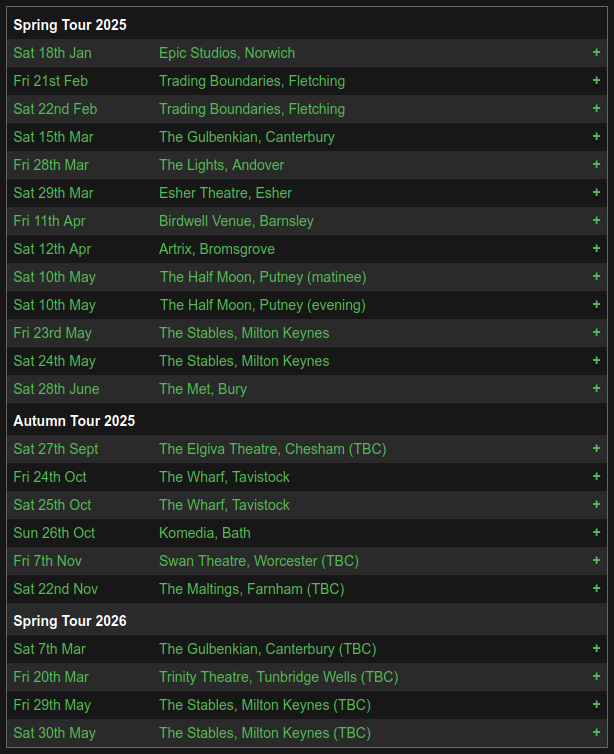The width and height of the screenshot is (614, 754).
Task: Expand the Sat 22nd Feb Trading Boundaries plus icon
Action: click(x=596, y=108)
